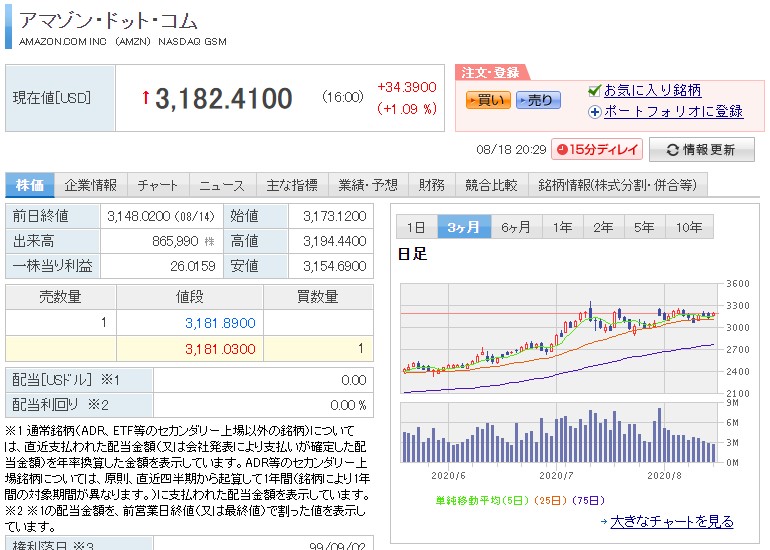Click the dividend amount 0.00
770x550 pixels.
tap(354, 380)
